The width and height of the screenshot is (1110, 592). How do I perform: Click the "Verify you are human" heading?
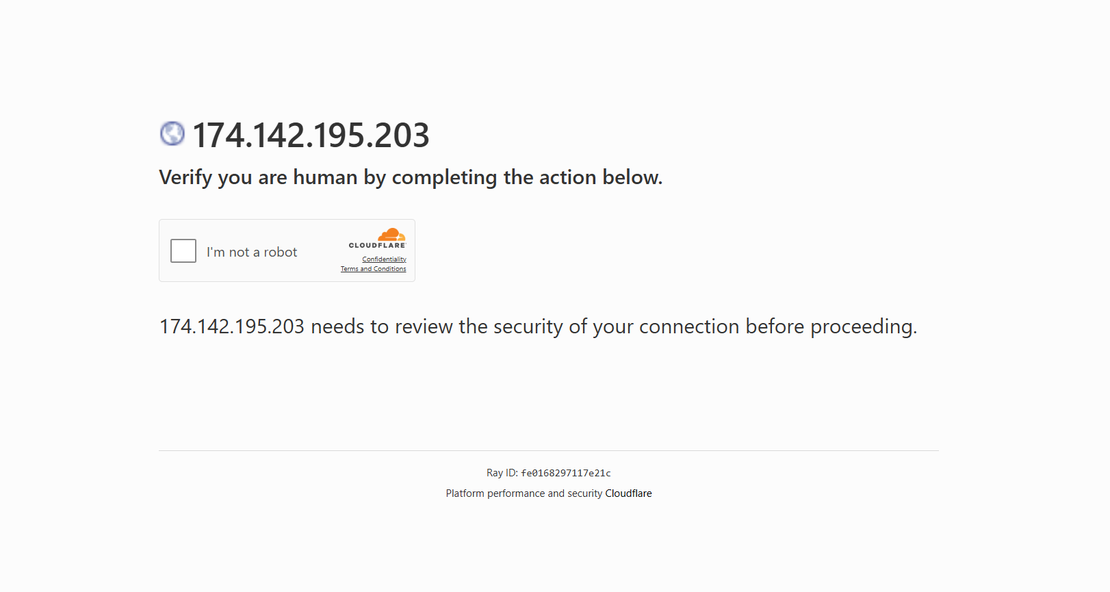410,178
